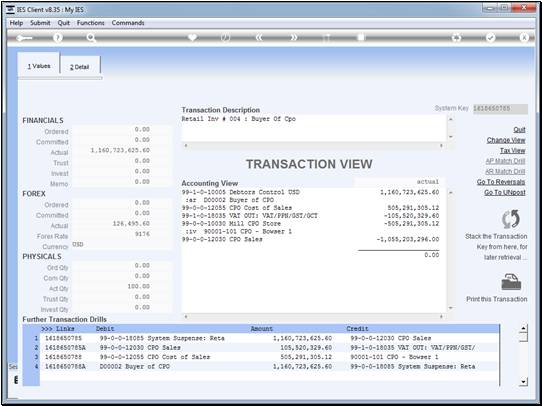
Task: Click the System Key field
Action: pos(500,108)
